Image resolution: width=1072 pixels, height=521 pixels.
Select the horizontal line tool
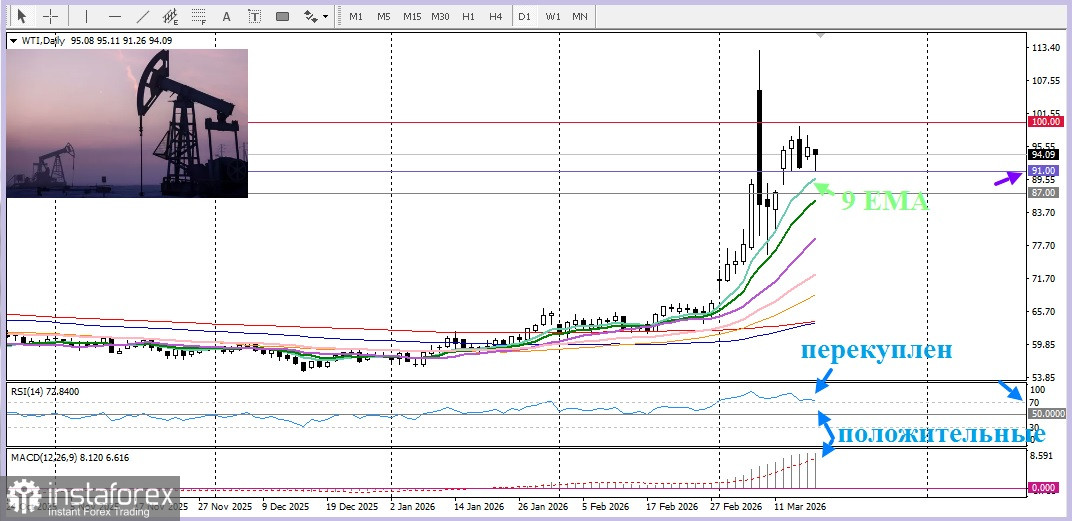coord(115,16)
